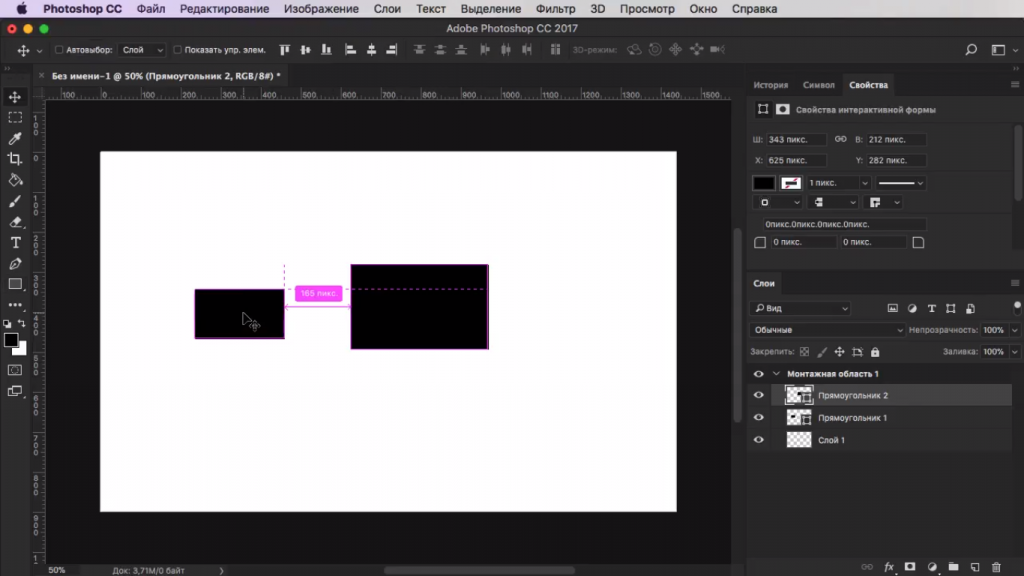Open the Непрозрачность value dropdown arrow
This screenshot has height=576, width=1024.
[1014, 330]
